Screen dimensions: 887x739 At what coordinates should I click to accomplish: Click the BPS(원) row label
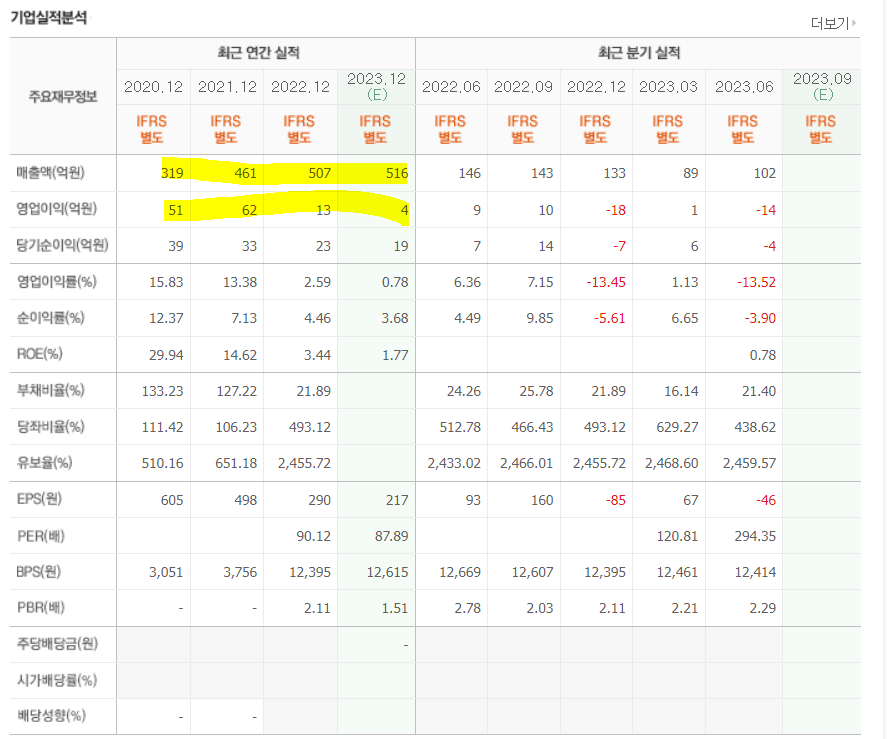(x=38, y=572)
